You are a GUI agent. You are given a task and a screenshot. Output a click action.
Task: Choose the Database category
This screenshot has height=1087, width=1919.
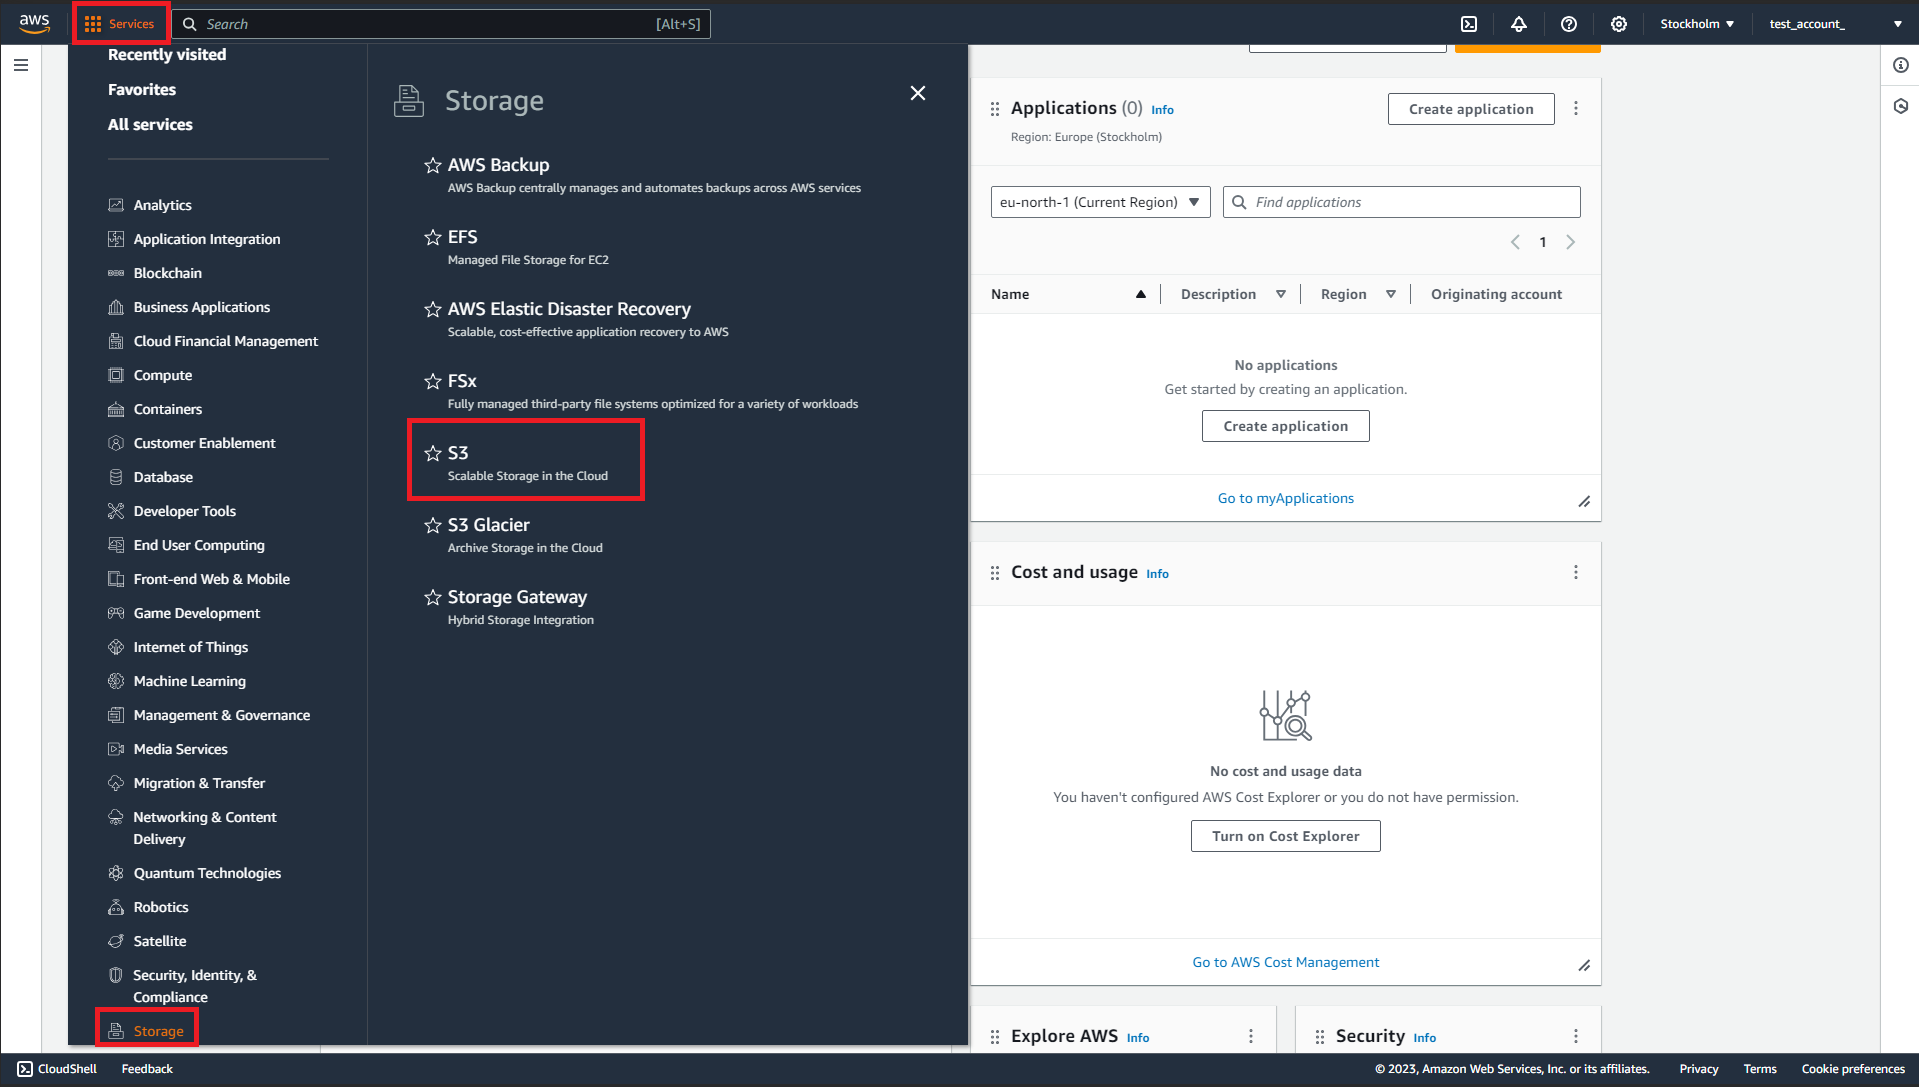point(163,478)
